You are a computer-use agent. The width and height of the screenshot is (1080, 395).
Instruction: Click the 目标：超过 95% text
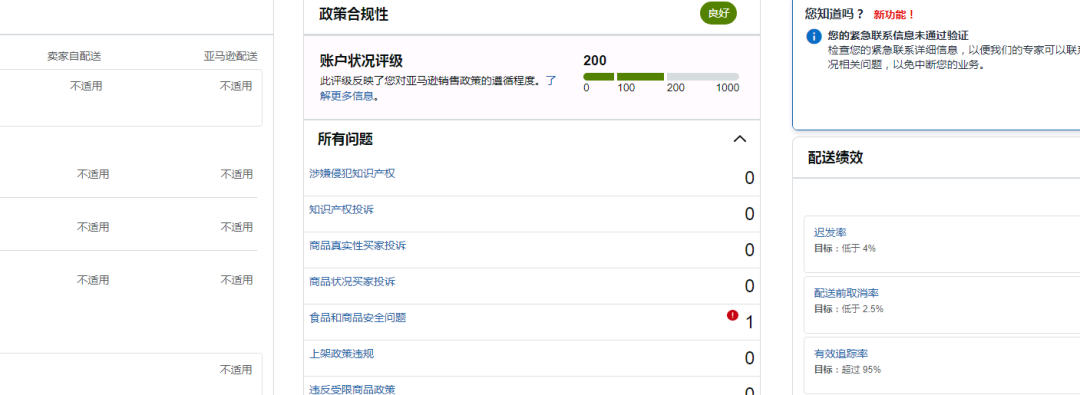click(x=847, y=369)
